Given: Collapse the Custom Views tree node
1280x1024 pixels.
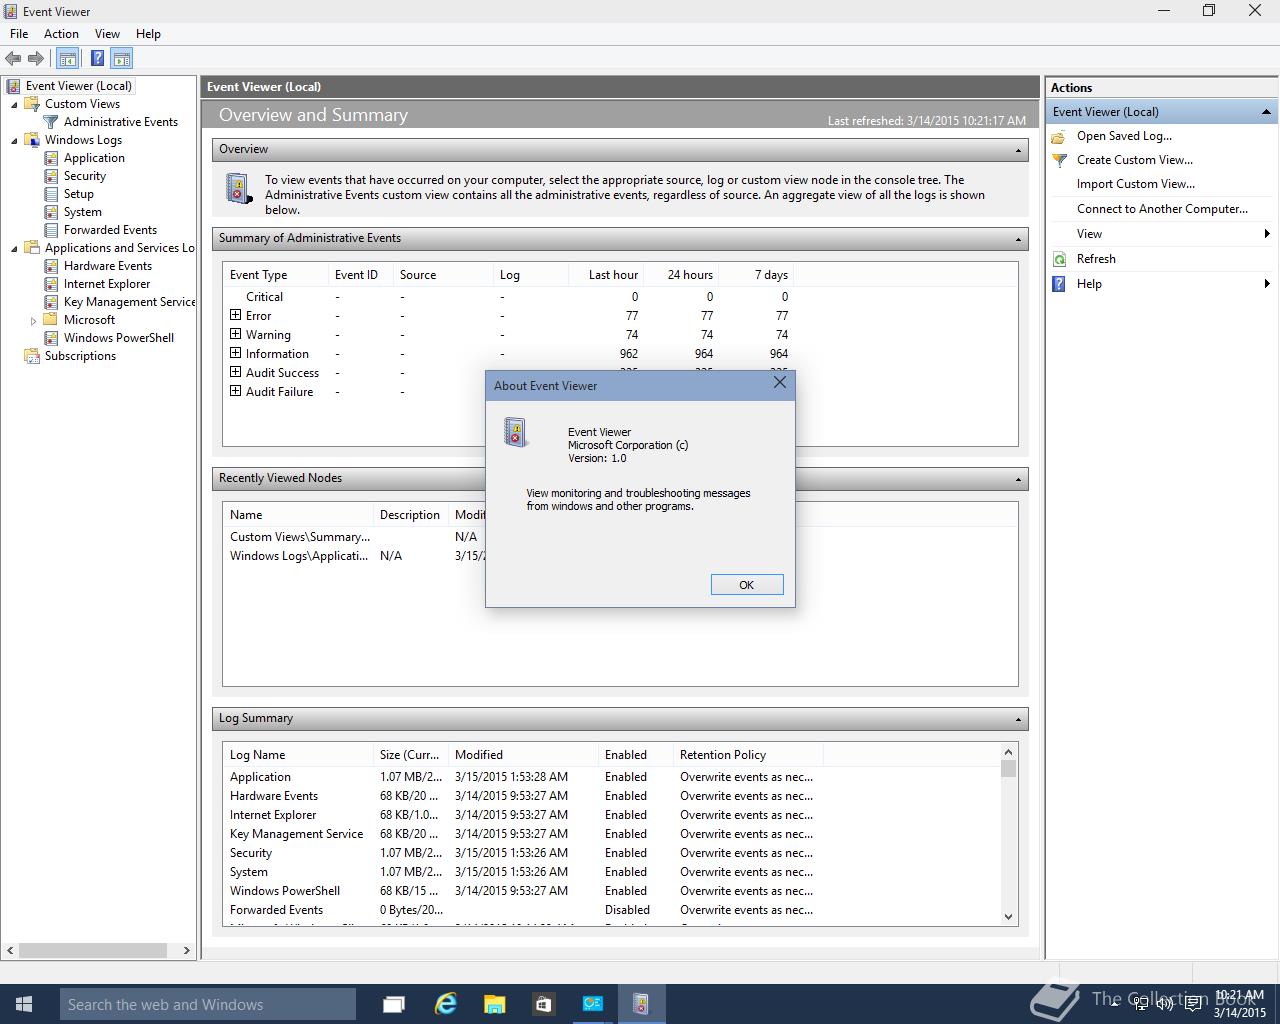Looking at the screenshot, I should [14, 104].
